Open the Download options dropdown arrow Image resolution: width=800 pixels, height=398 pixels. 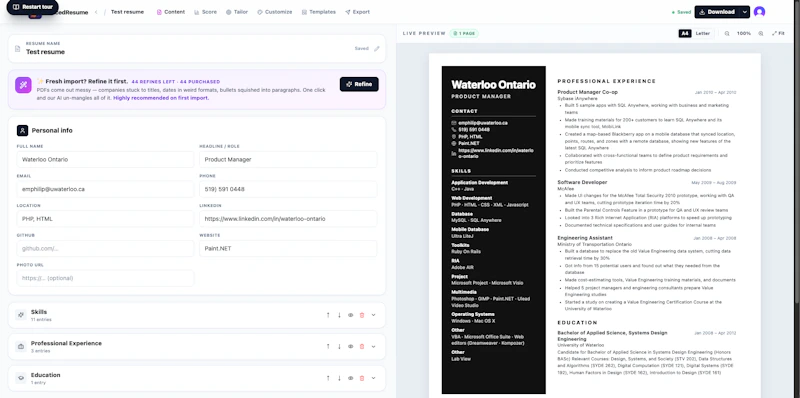[x=745, y=12]
